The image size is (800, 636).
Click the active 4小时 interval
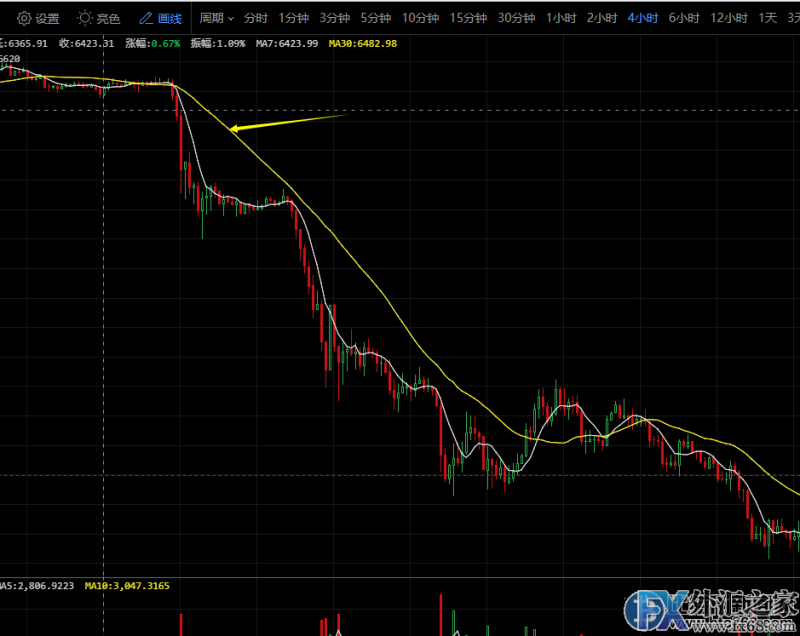(642, 18)
